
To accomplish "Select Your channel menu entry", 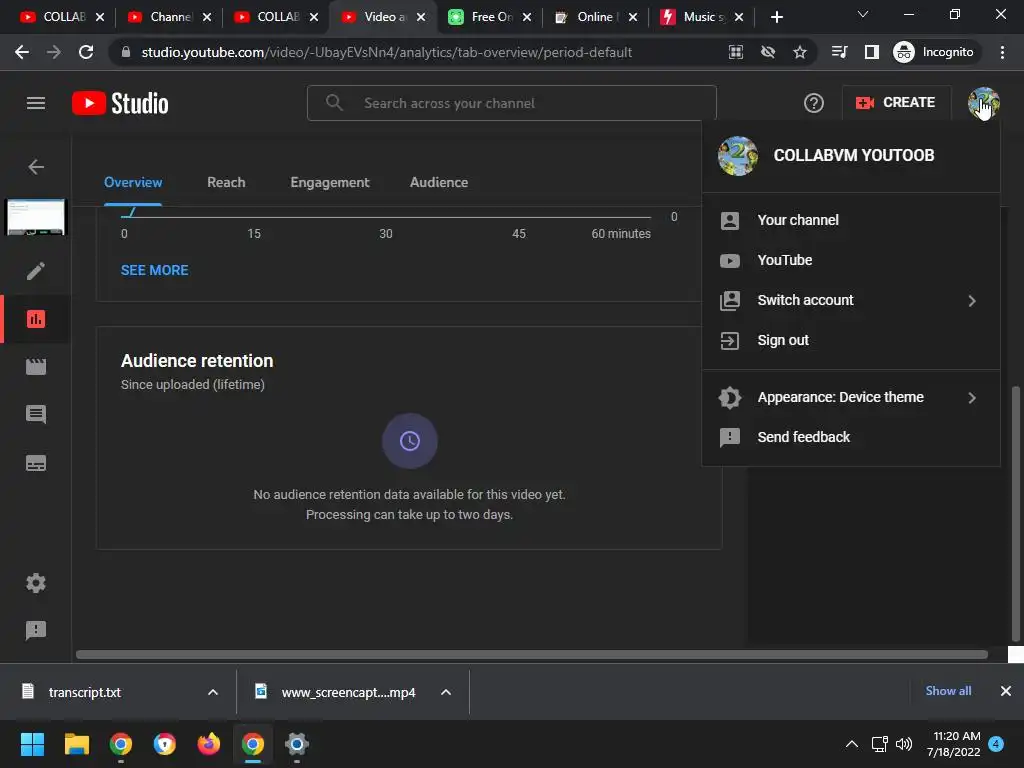I will point(851,220).
